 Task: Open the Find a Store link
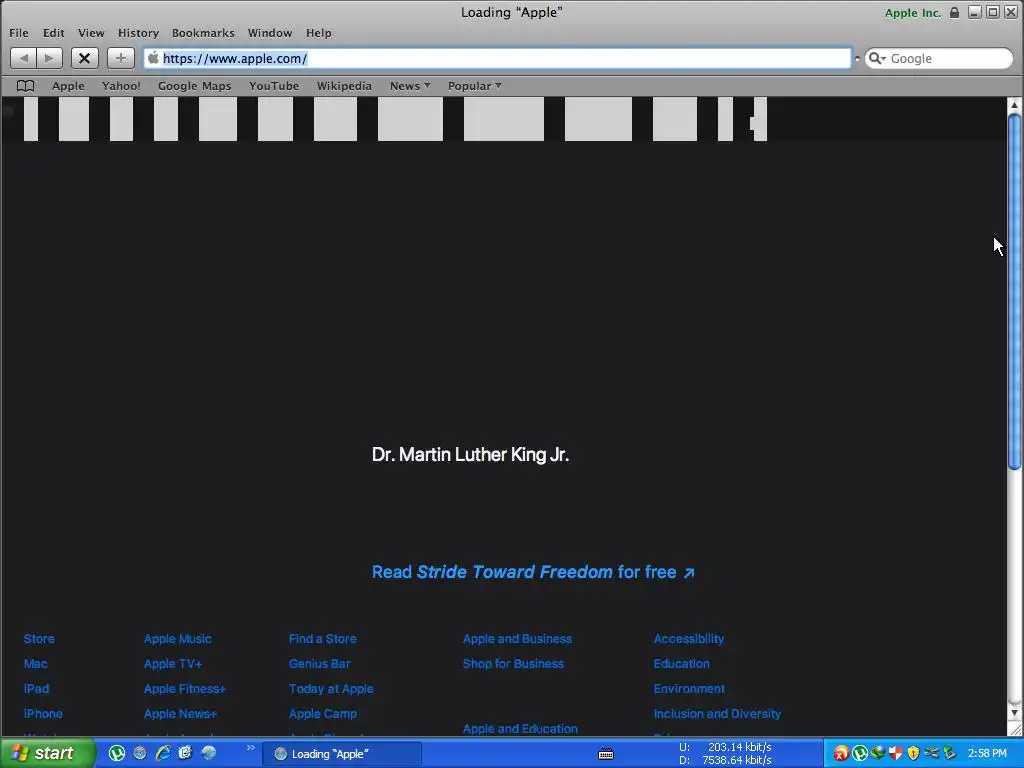click(323, 639)
